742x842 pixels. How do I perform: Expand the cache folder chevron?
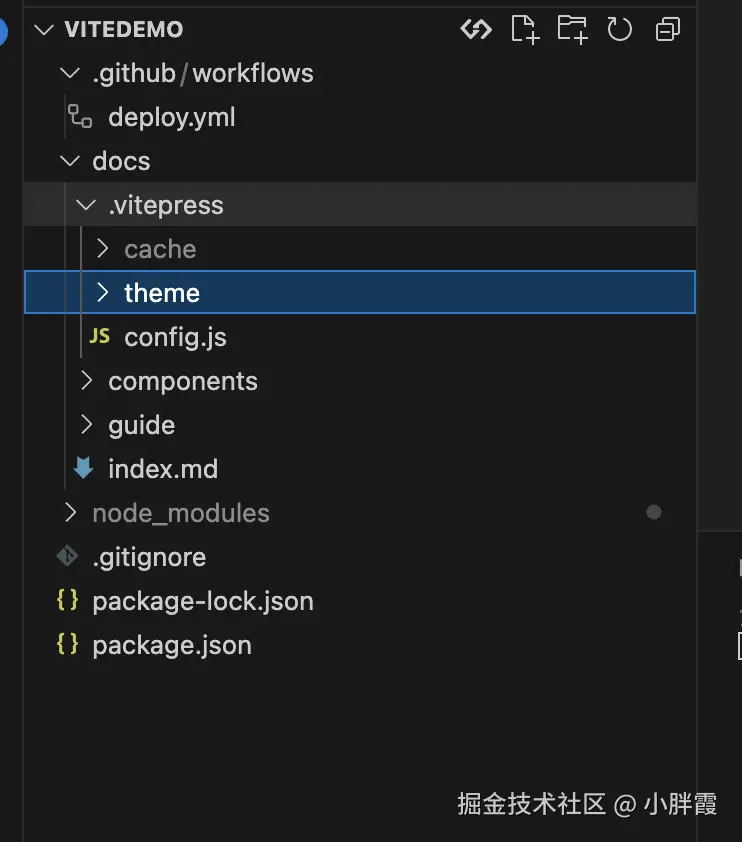103,249
